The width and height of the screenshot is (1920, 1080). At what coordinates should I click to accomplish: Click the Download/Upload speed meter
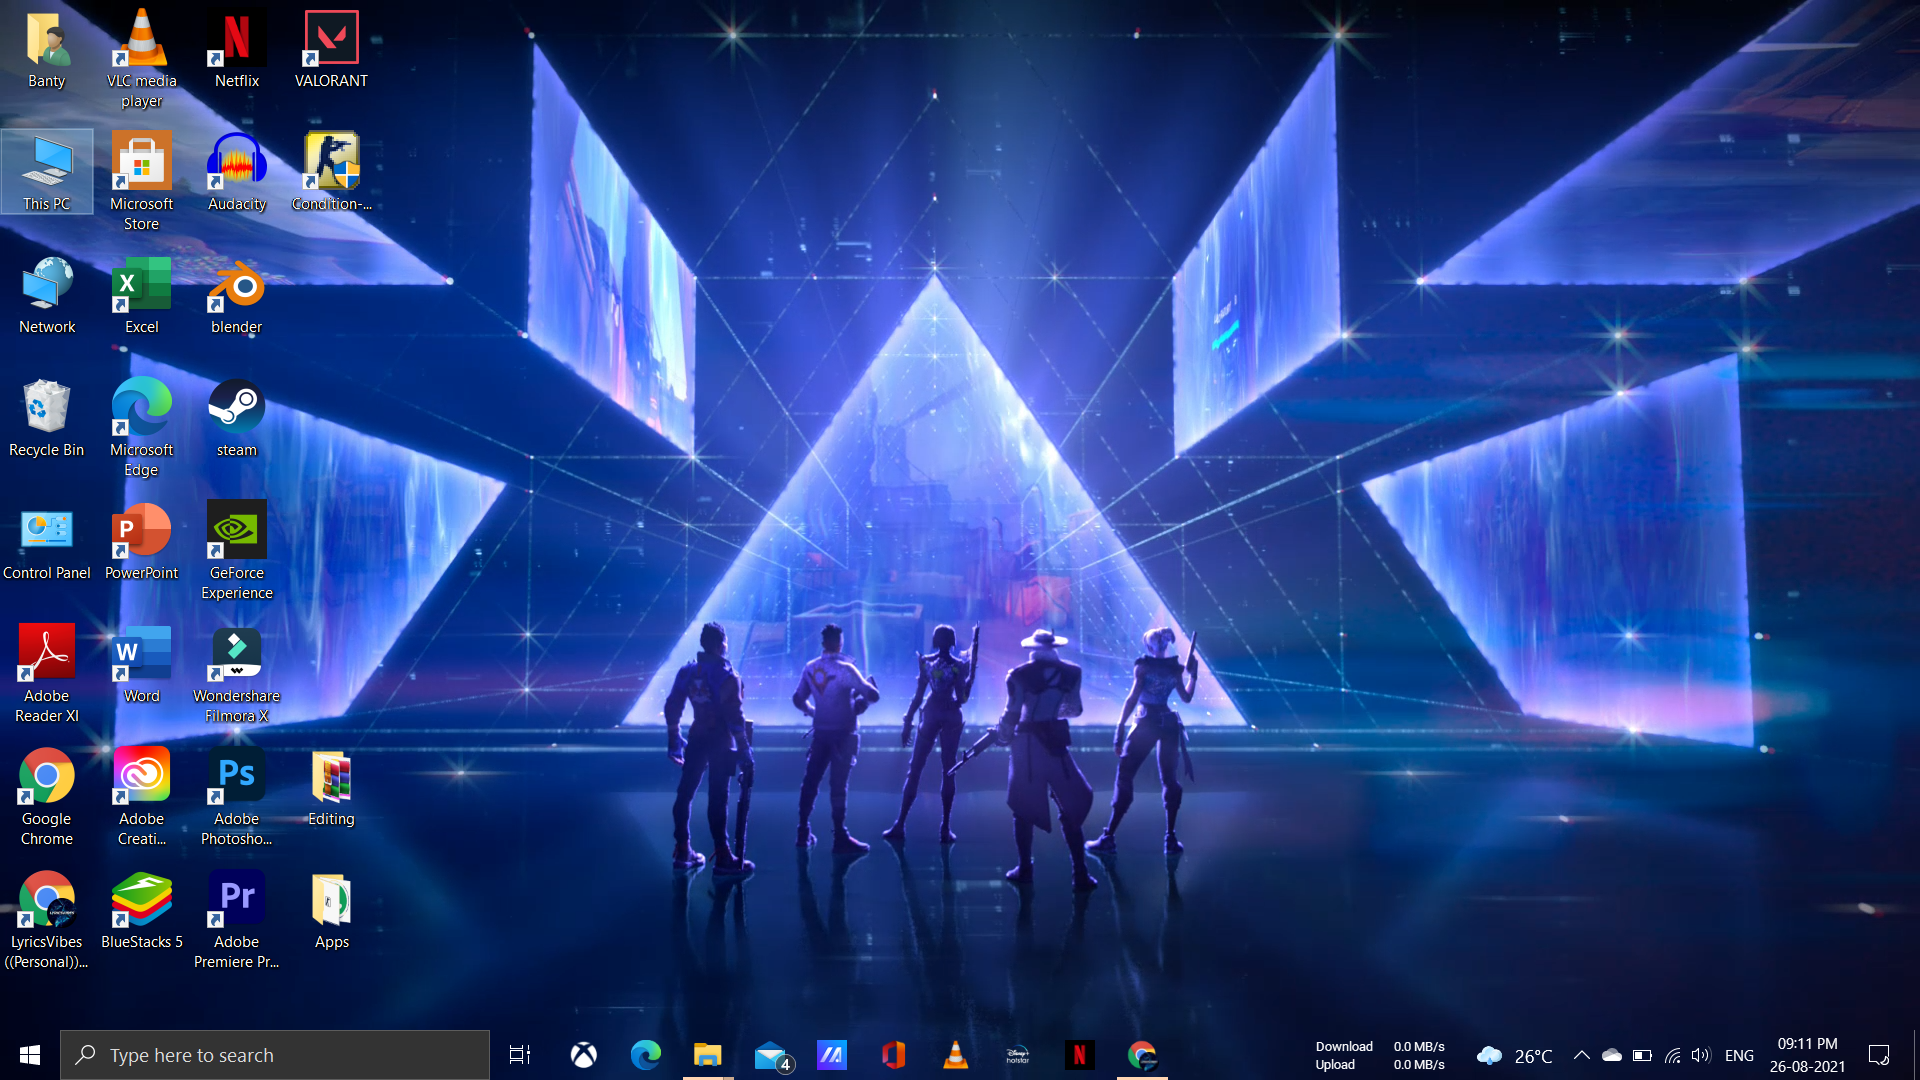point(1380,1055)
